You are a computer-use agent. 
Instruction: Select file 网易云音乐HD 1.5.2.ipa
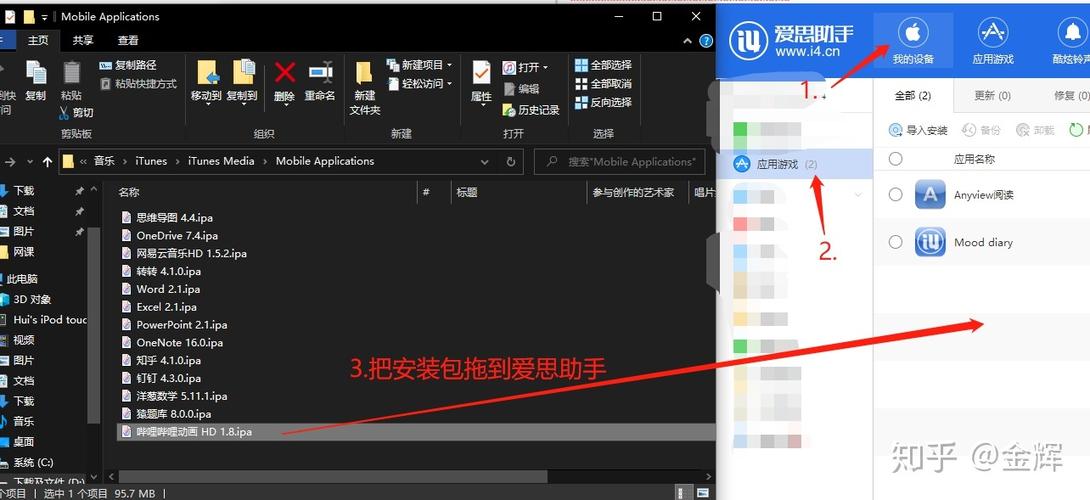coord(191,253)
